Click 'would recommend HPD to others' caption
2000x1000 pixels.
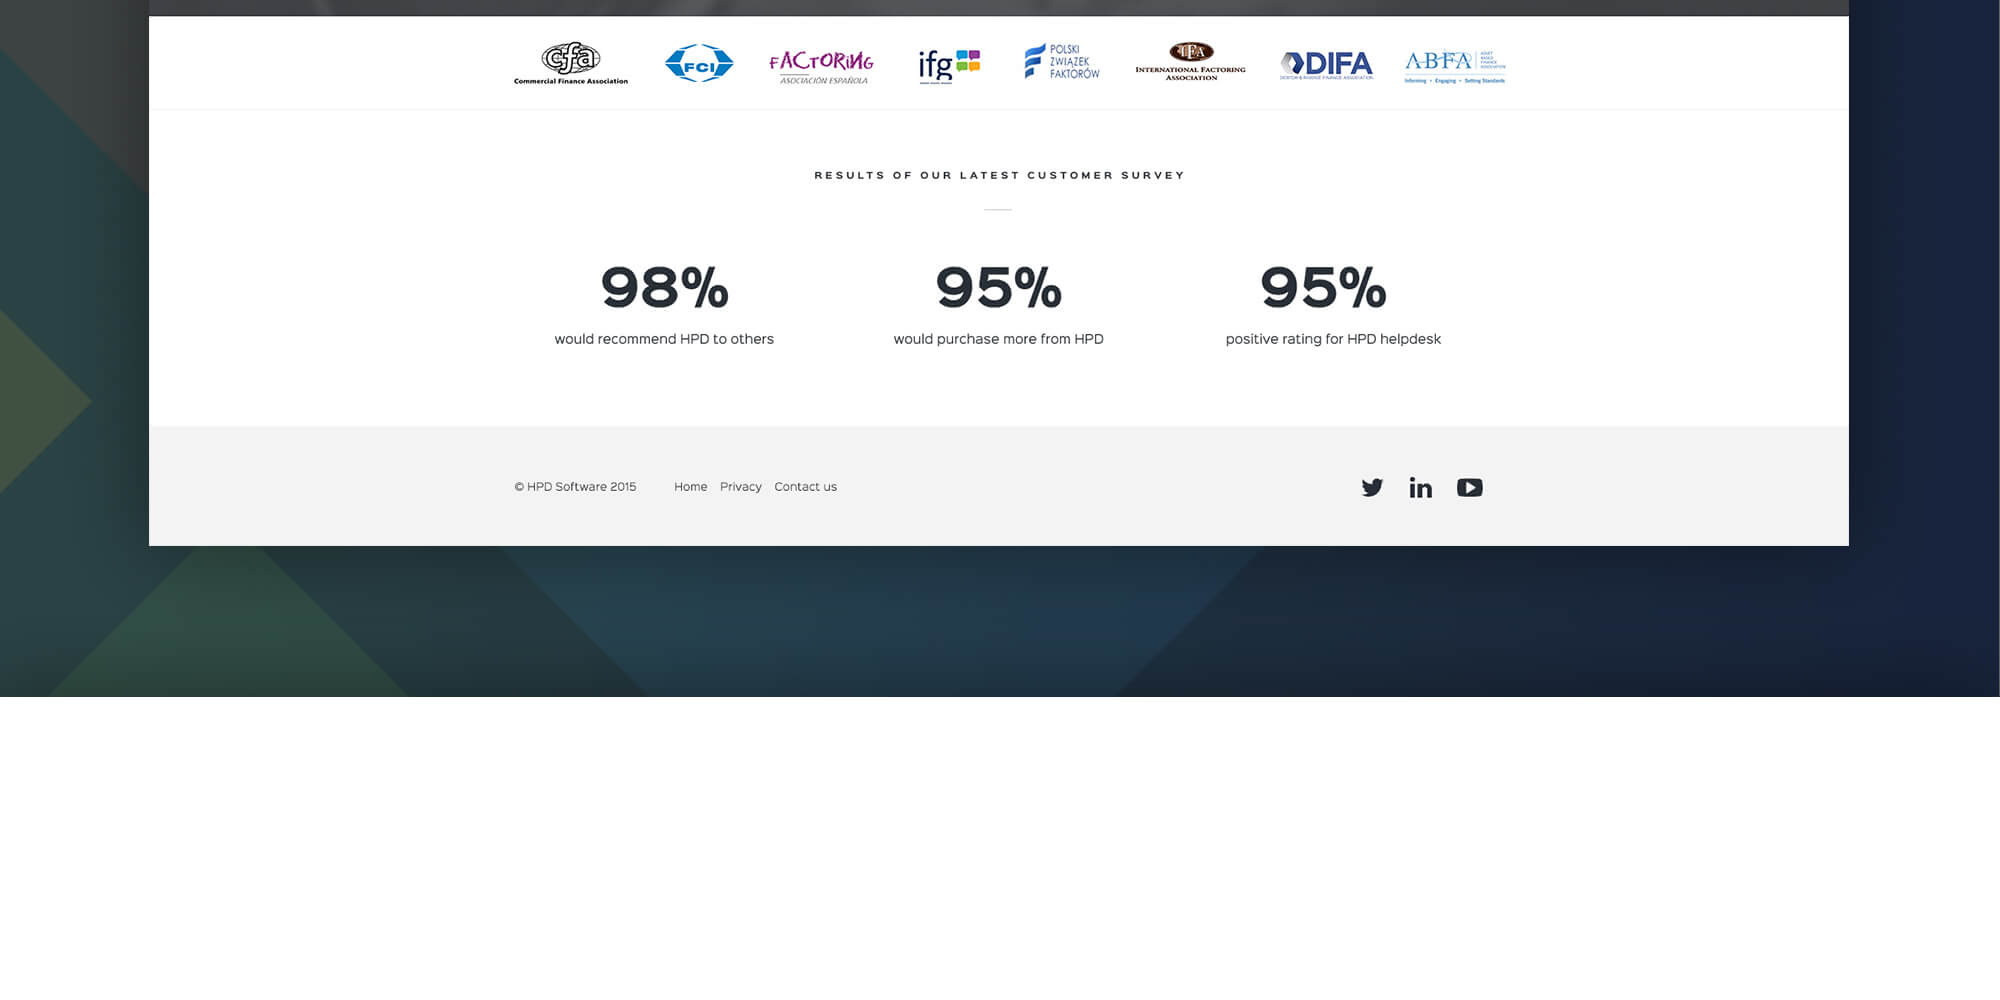664,339
